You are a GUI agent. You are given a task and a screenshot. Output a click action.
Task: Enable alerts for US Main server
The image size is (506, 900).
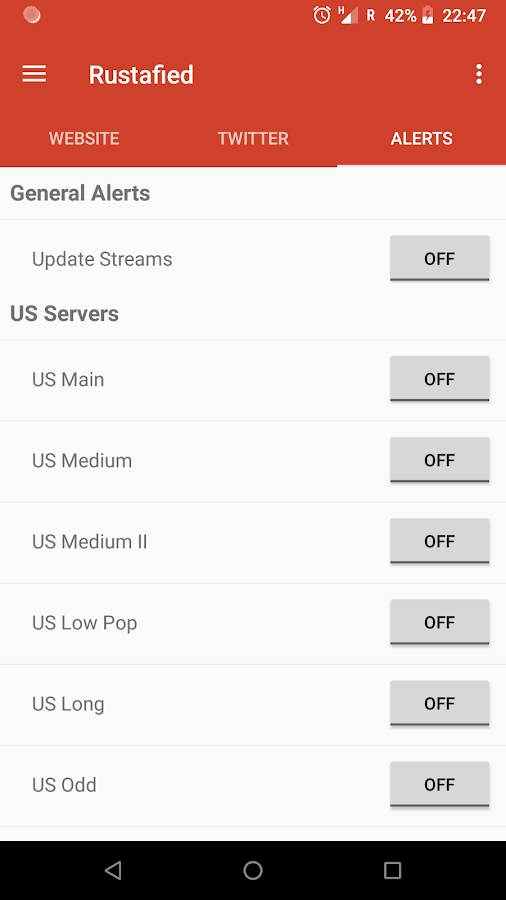[x=439, y=379]
